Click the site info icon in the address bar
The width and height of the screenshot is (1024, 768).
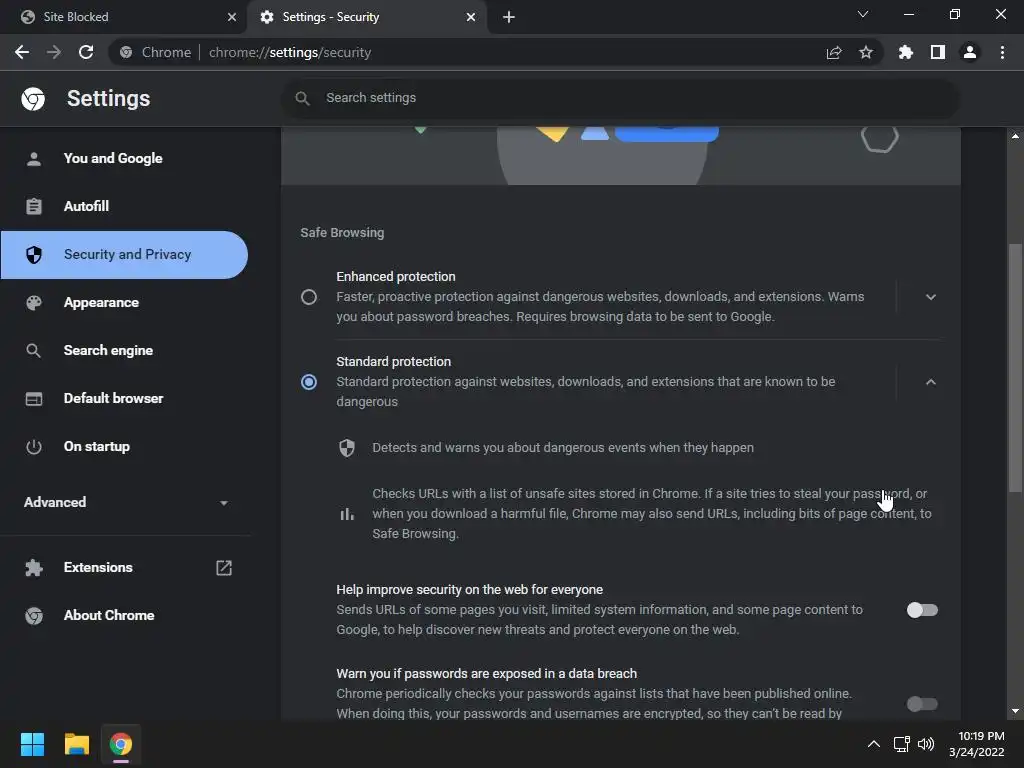click(x=126, y=52)
